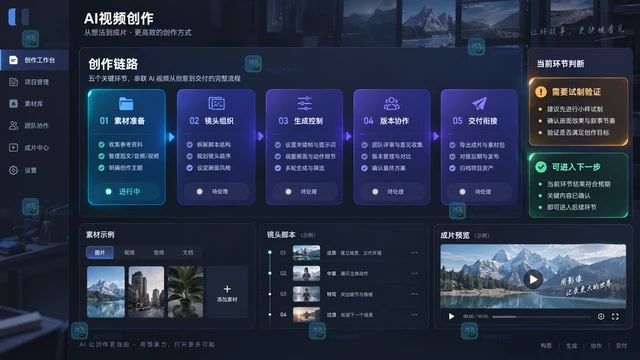The height and width of the screenshot is (360, 640).
Task: Click the folder icon on the 素材准备 card
Action: pyautogui.click(x=126, y=104)
